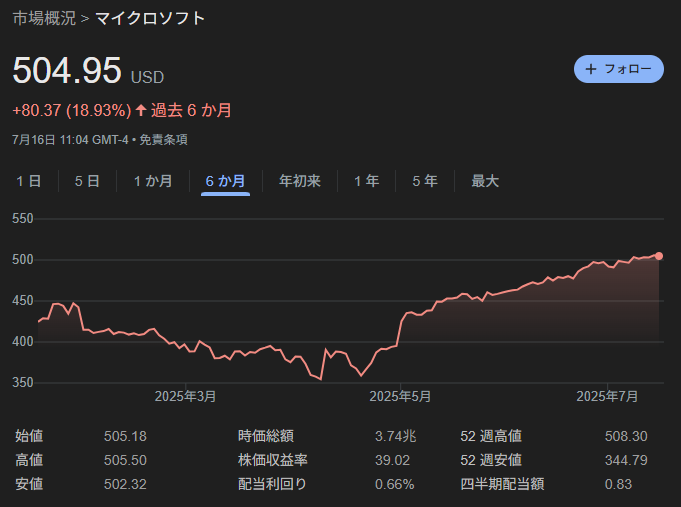The width and height of the screenshot is (681, 507).
Task: Click the 2025年3月 axis label
Action: [x=185, y=396]
